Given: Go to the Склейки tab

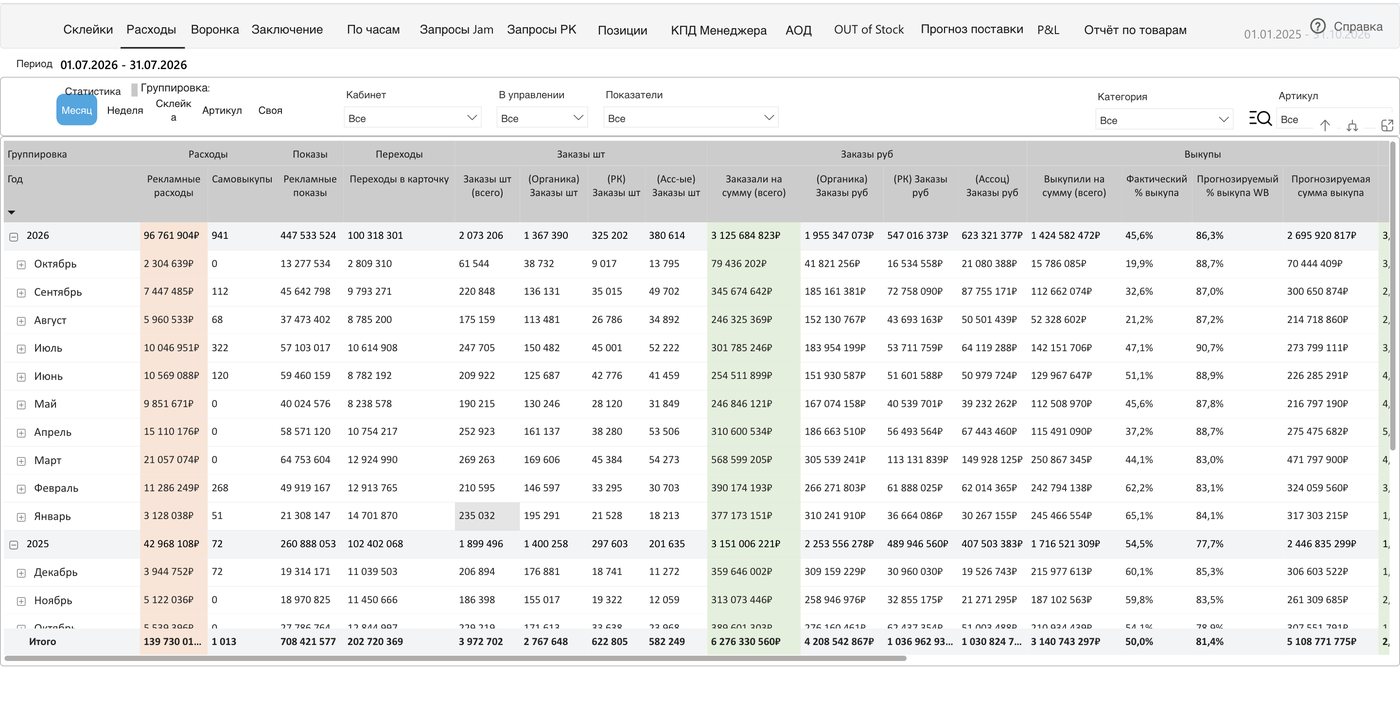Looking at the screenshot, I should (x=88, y=30).
